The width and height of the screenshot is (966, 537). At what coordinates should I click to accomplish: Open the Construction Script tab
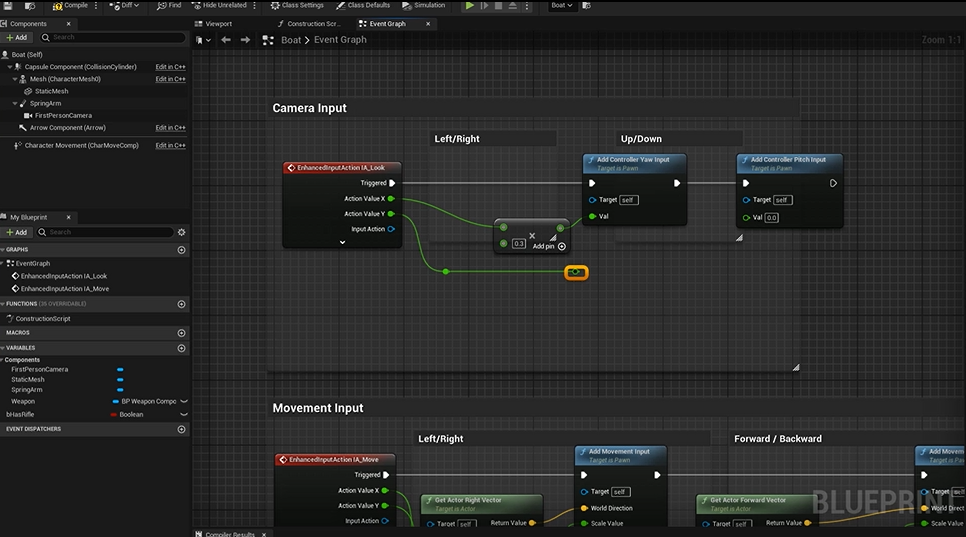(313, 24)
